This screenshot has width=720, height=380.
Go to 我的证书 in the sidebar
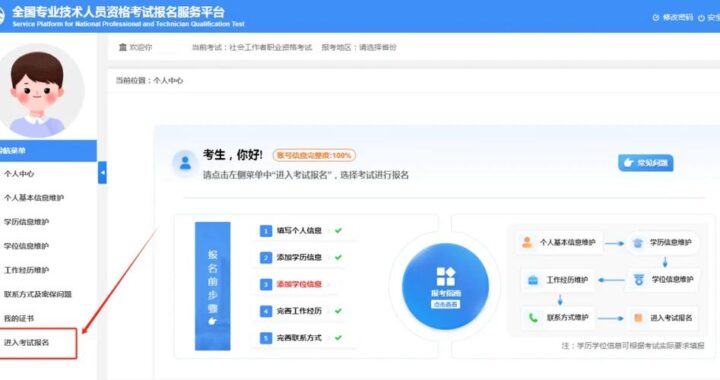pos(19,318)
